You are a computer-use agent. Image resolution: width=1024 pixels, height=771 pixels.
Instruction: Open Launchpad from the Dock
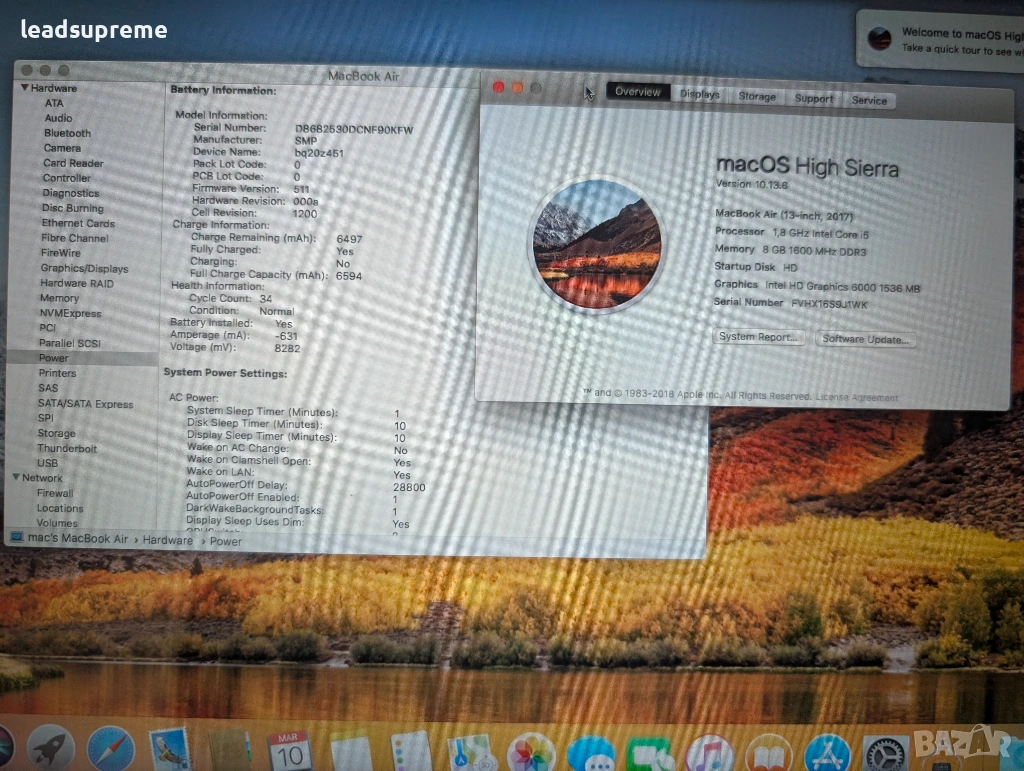[51, 747]
